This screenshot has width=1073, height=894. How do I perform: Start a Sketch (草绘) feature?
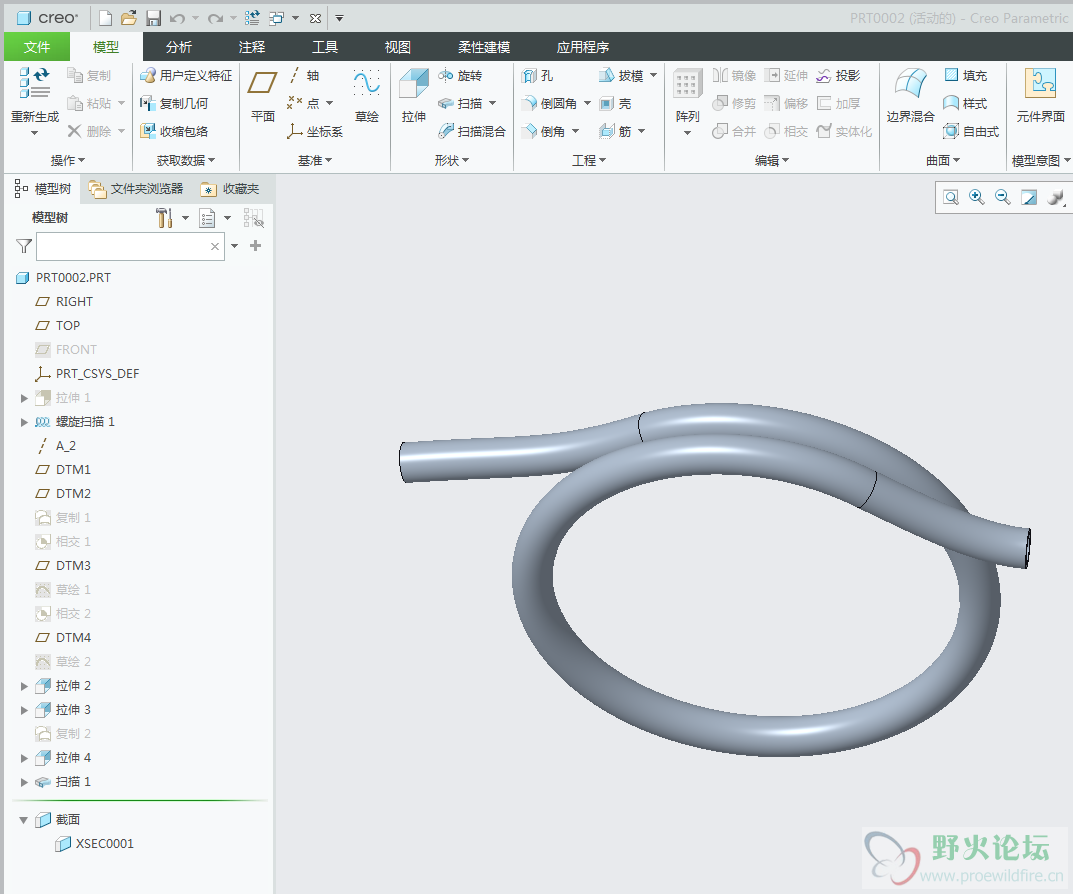(367, 95)
